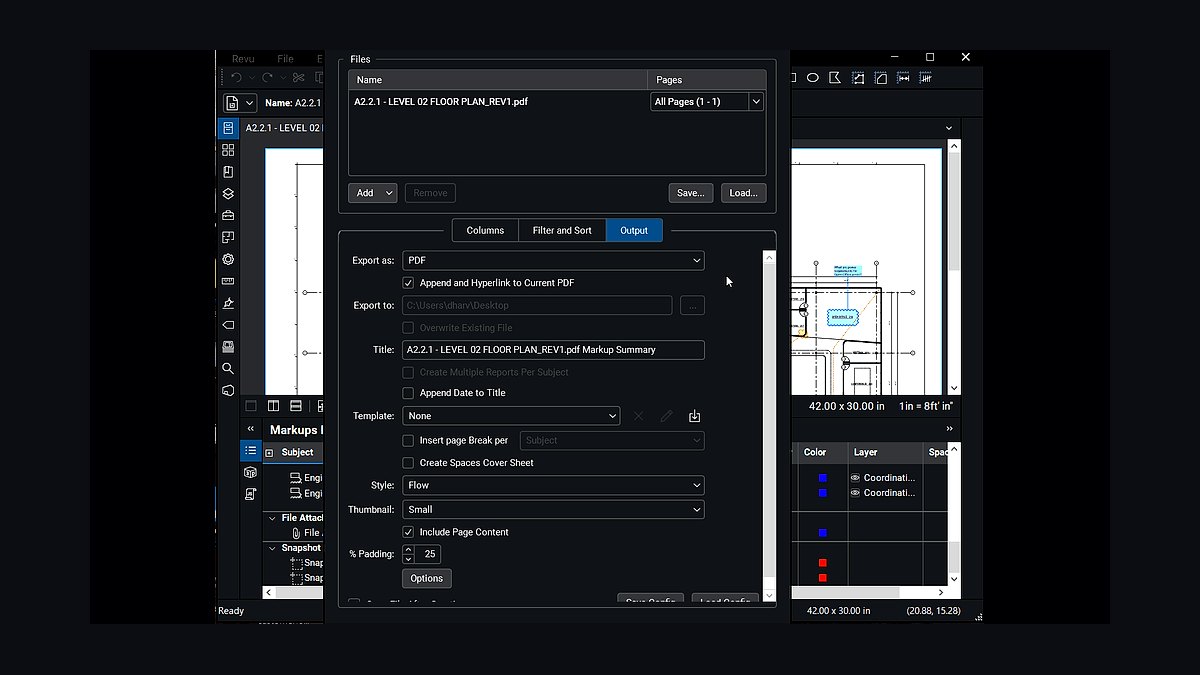Click the browse ellipsis button for Export to
Image resolution: width=1200 pixels, height=675 pixels.
[x=692, y=305]
